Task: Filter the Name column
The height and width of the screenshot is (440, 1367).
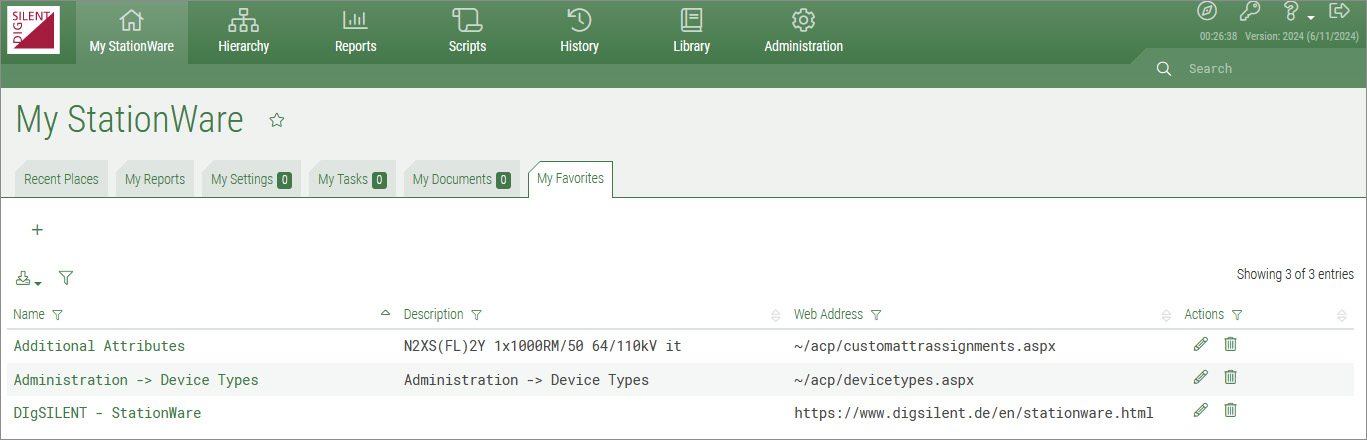Action: 57,315
